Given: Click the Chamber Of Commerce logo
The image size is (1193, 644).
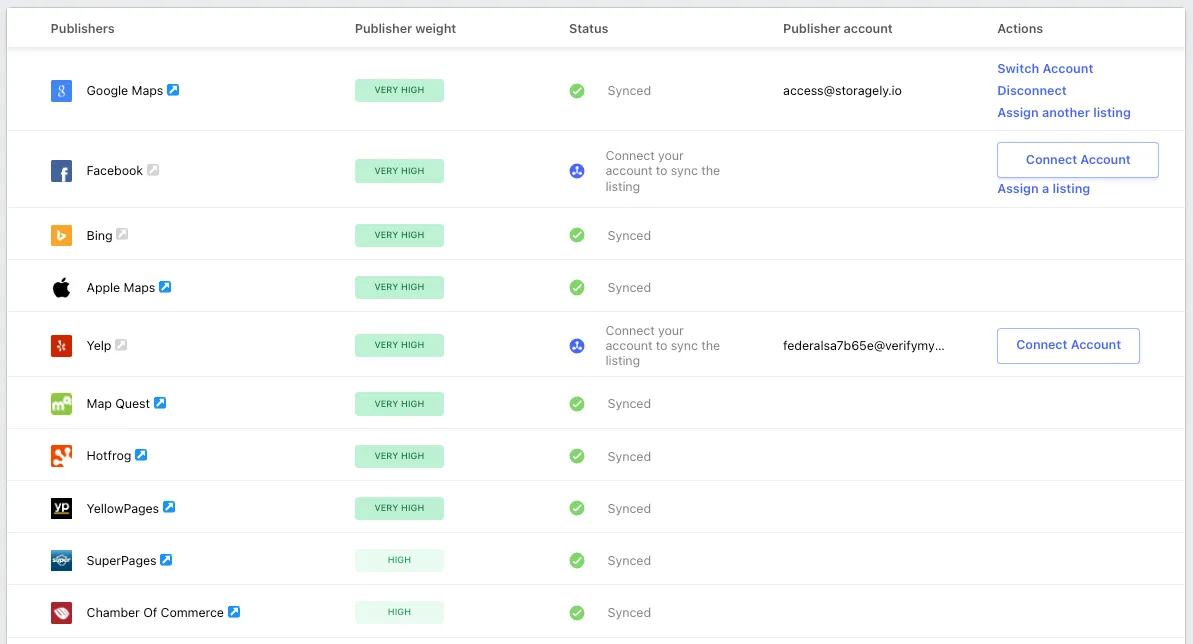Looking at the screenshot, I should [62, 612].
